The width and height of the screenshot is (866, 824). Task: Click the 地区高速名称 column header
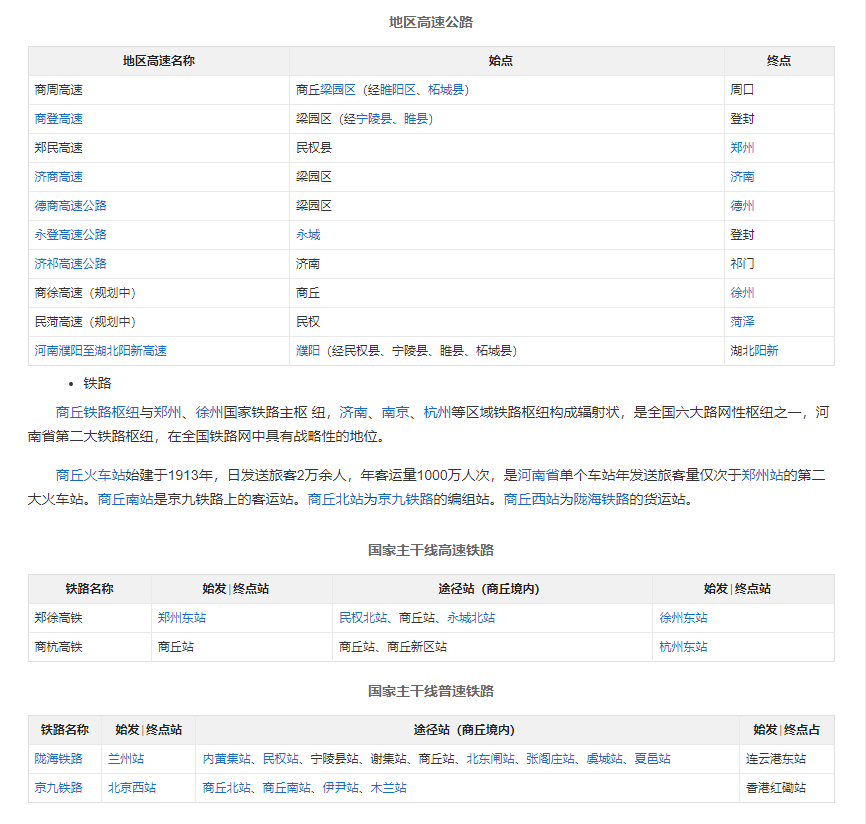(x=158, y=61)
